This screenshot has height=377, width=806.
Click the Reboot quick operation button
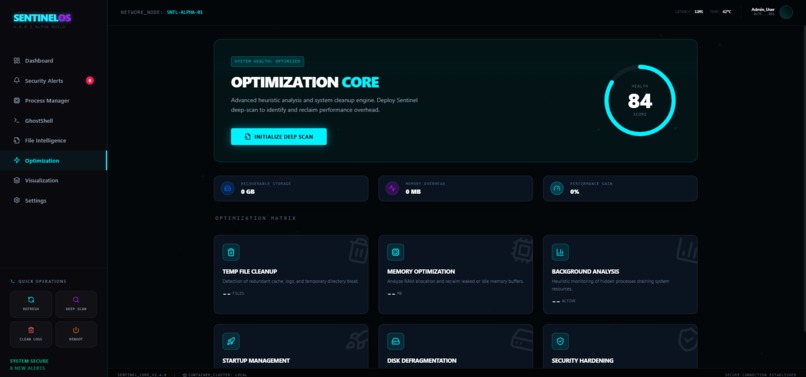pos(76,334)
